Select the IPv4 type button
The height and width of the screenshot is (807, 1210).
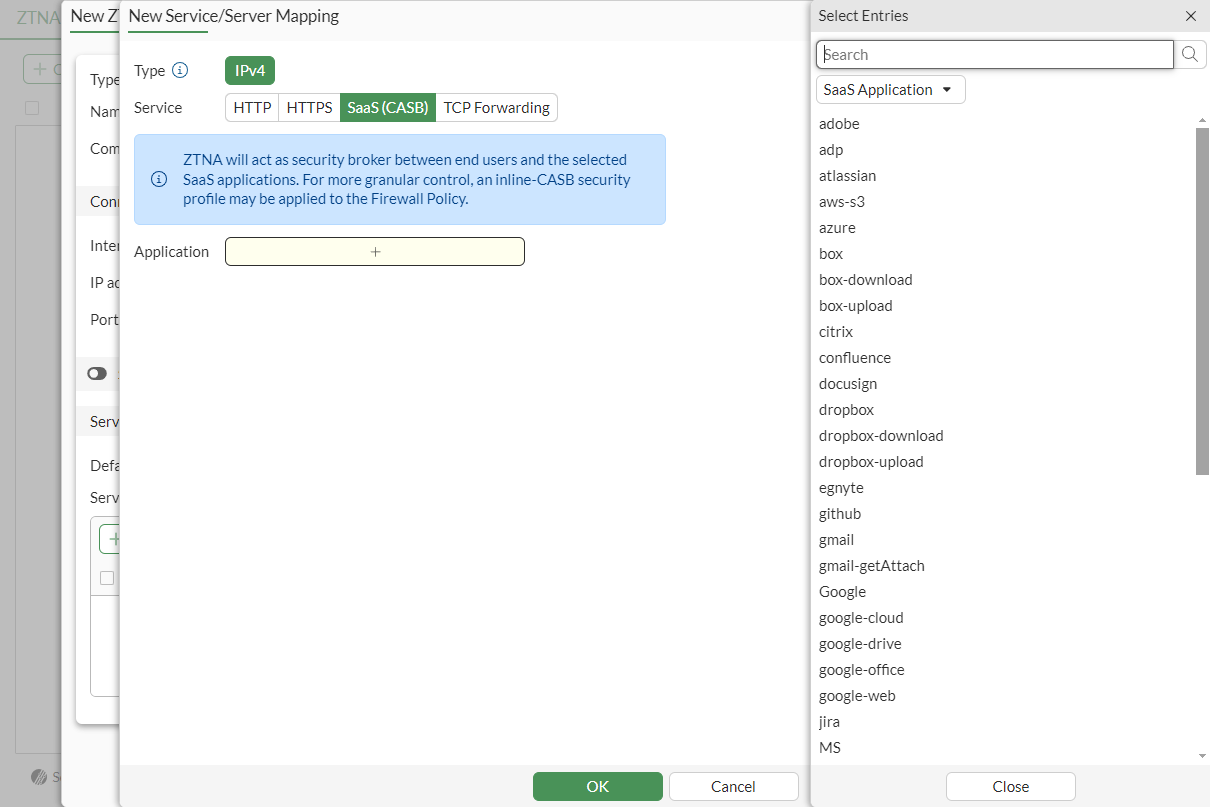(250, 70)
